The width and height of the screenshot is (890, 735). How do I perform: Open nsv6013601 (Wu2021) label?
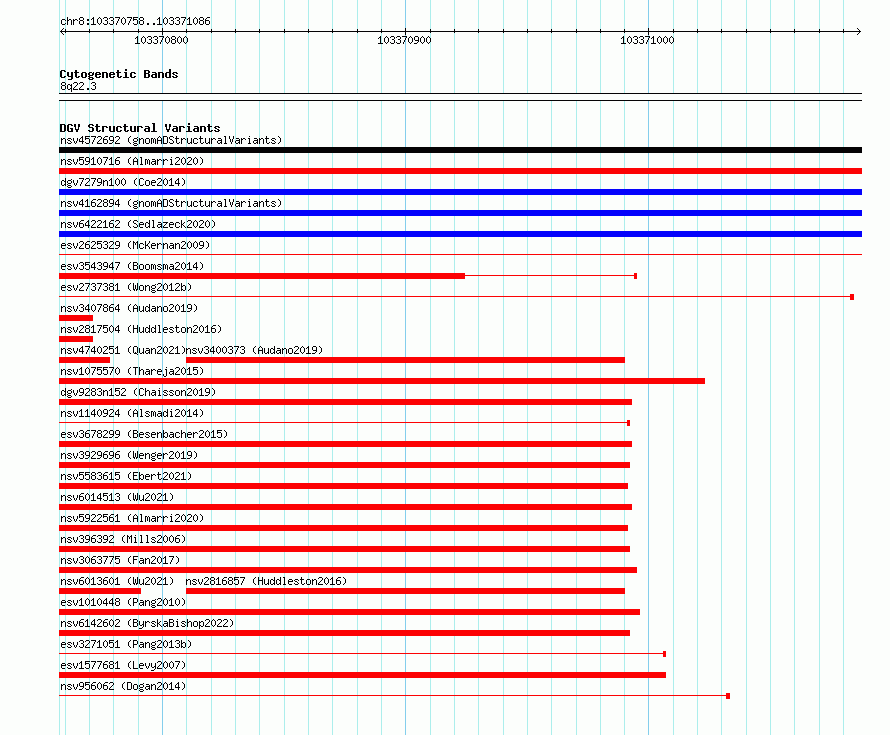(x=117, y=581)
